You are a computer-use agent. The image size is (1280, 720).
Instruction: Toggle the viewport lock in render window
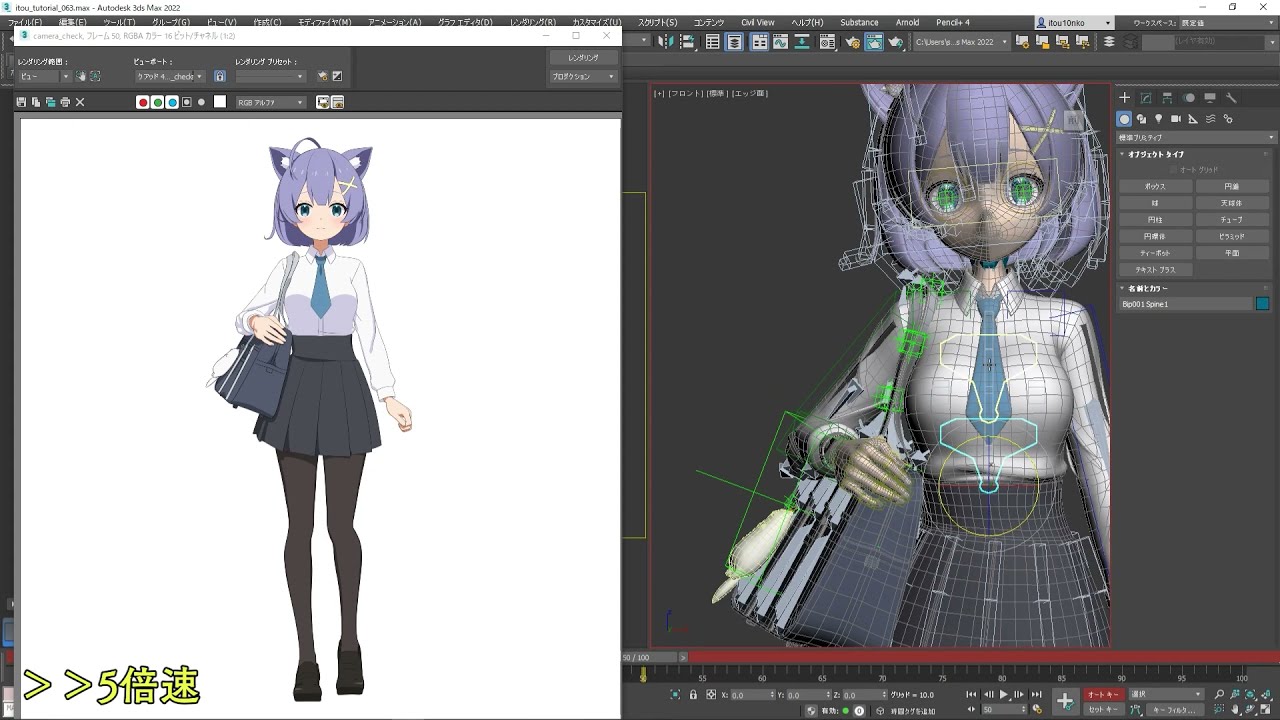pos(219,76)
